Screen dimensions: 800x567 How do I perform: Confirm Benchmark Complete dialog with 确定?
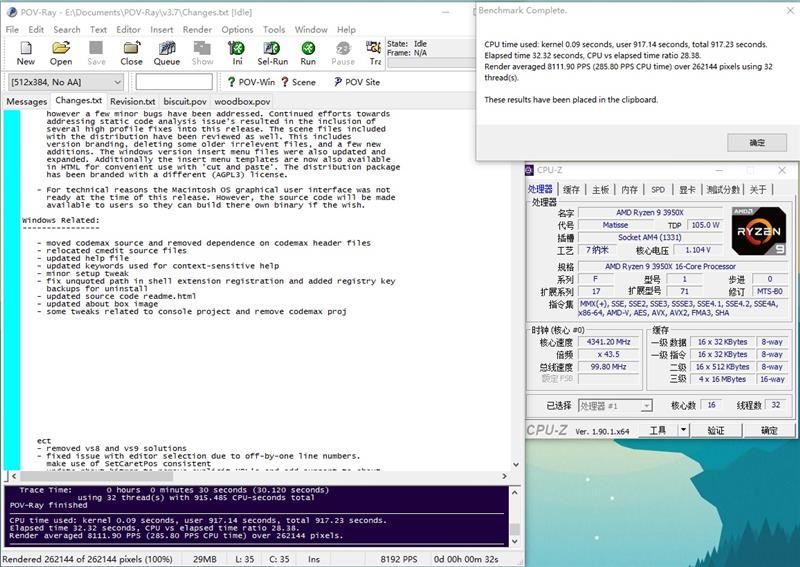(757, 142)
